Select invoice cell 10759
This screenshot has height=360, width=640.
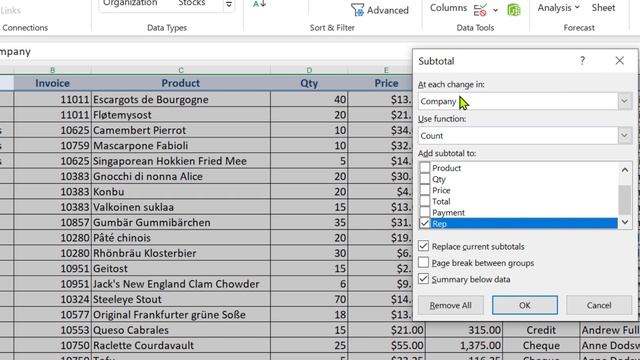pyautogui.click(x=52, y=146)
